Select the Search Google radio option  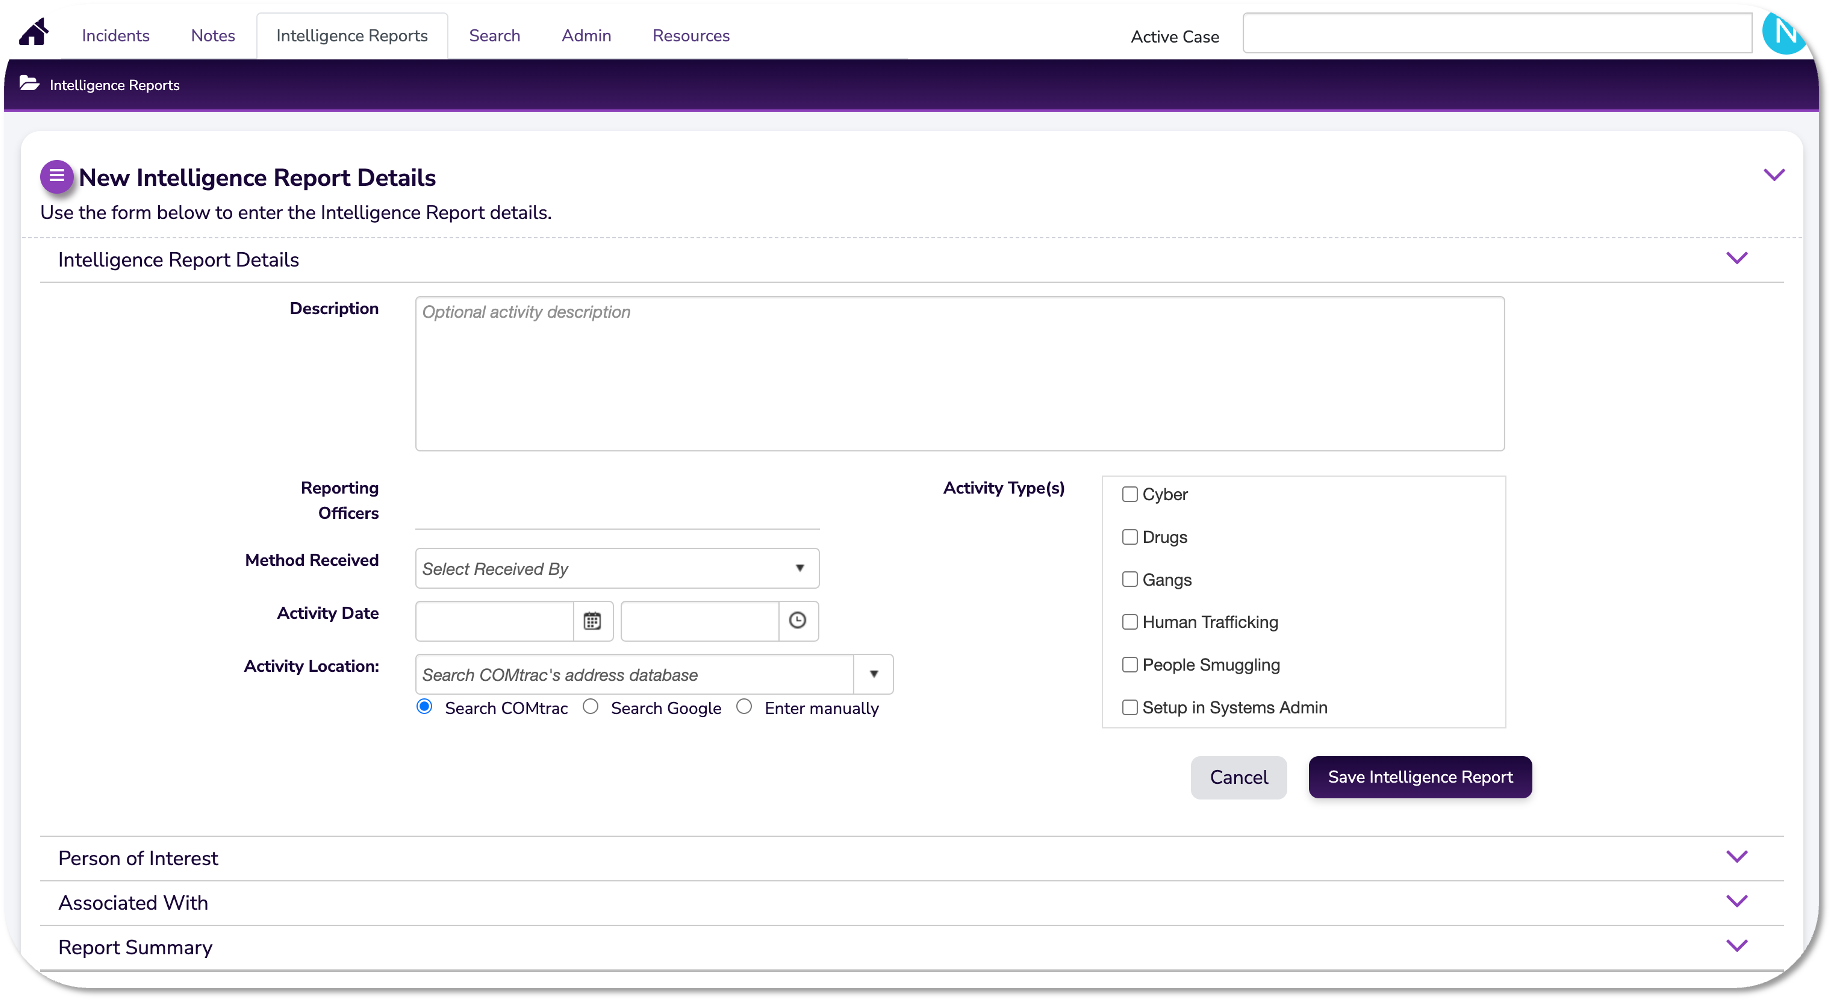click(x=591, y=707)
